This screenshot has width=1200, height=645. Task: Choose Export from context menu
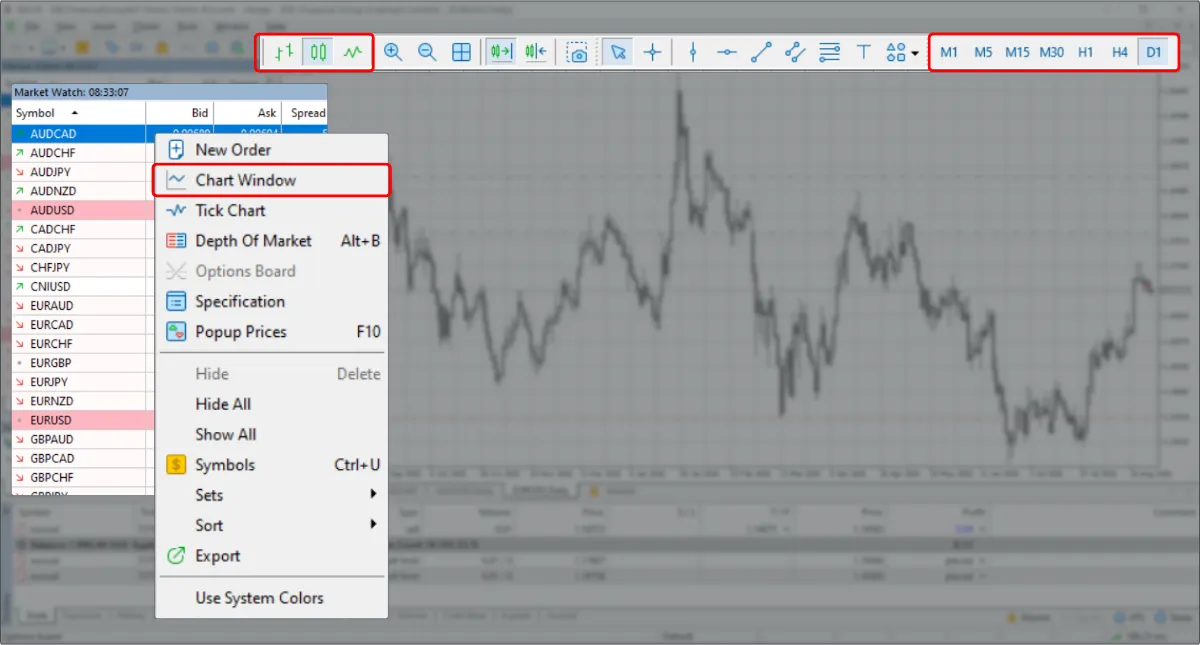(272, 556)
